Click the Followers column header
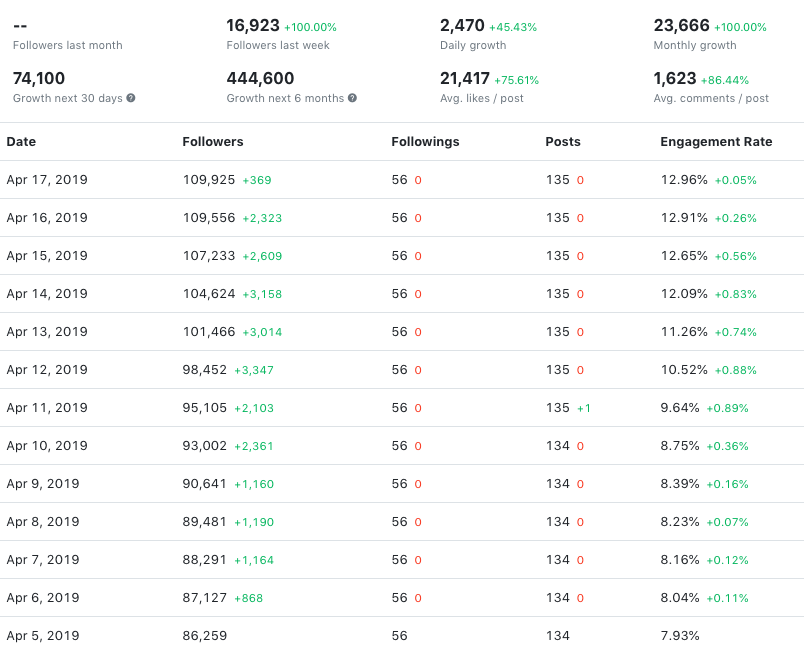This screenshot has height=651, width=804. [213, 142]
